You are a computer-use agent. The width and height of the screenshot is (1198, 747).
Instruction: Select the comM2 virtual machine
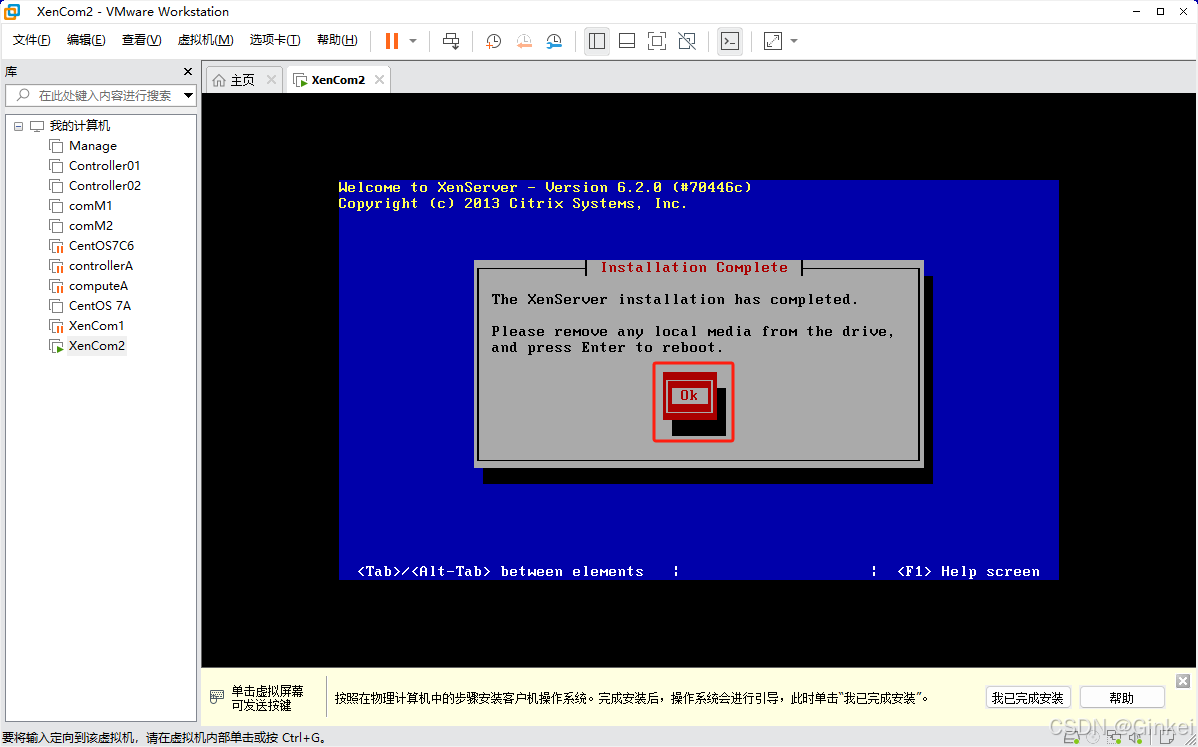(91, 225)
